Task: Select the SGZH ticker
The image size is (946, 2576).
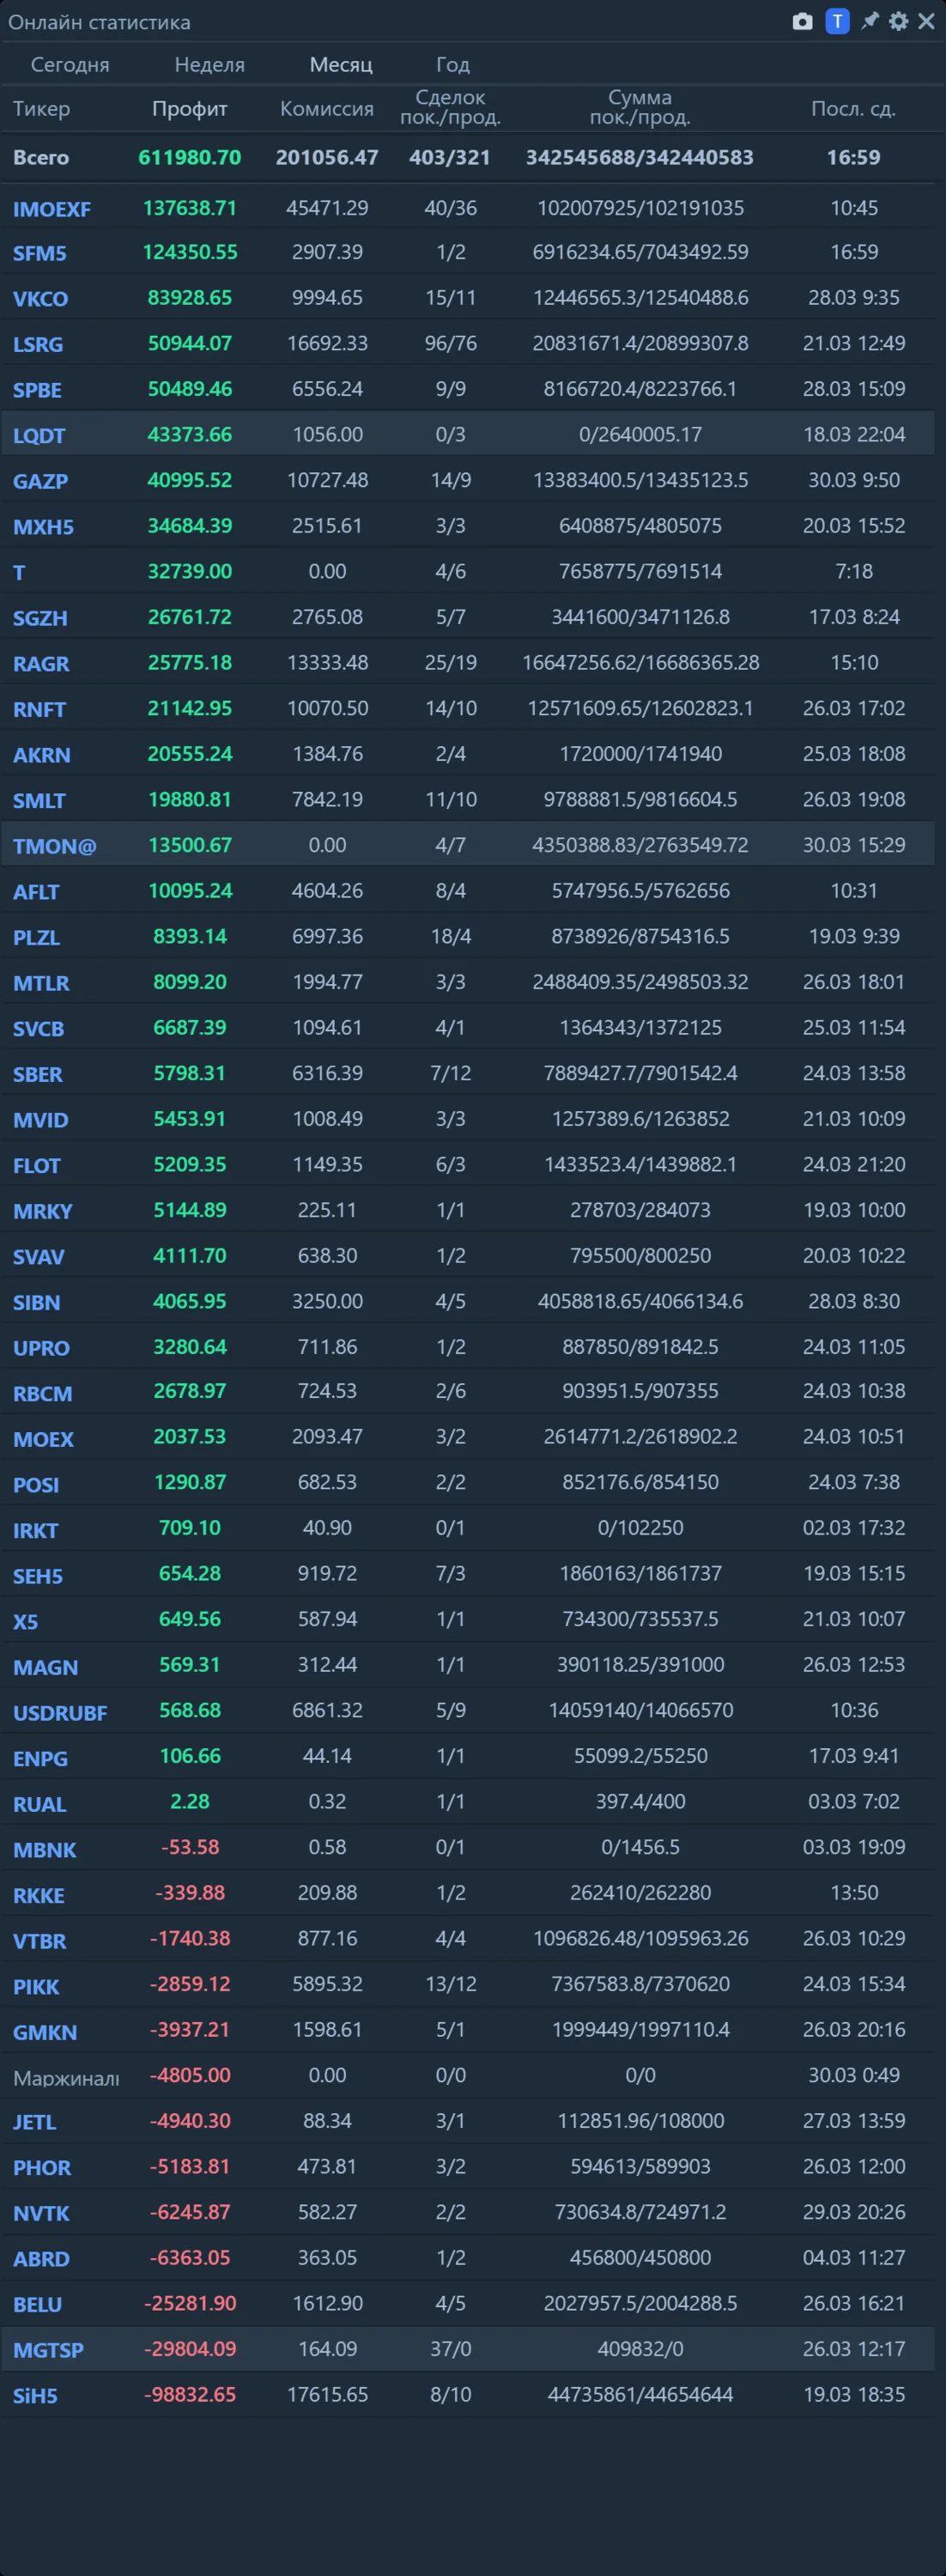Action: tap(40, 618)
